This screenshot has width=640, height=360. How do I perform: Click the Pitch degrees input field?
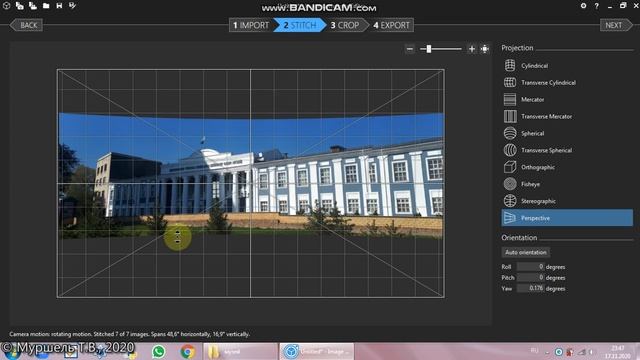531,278
